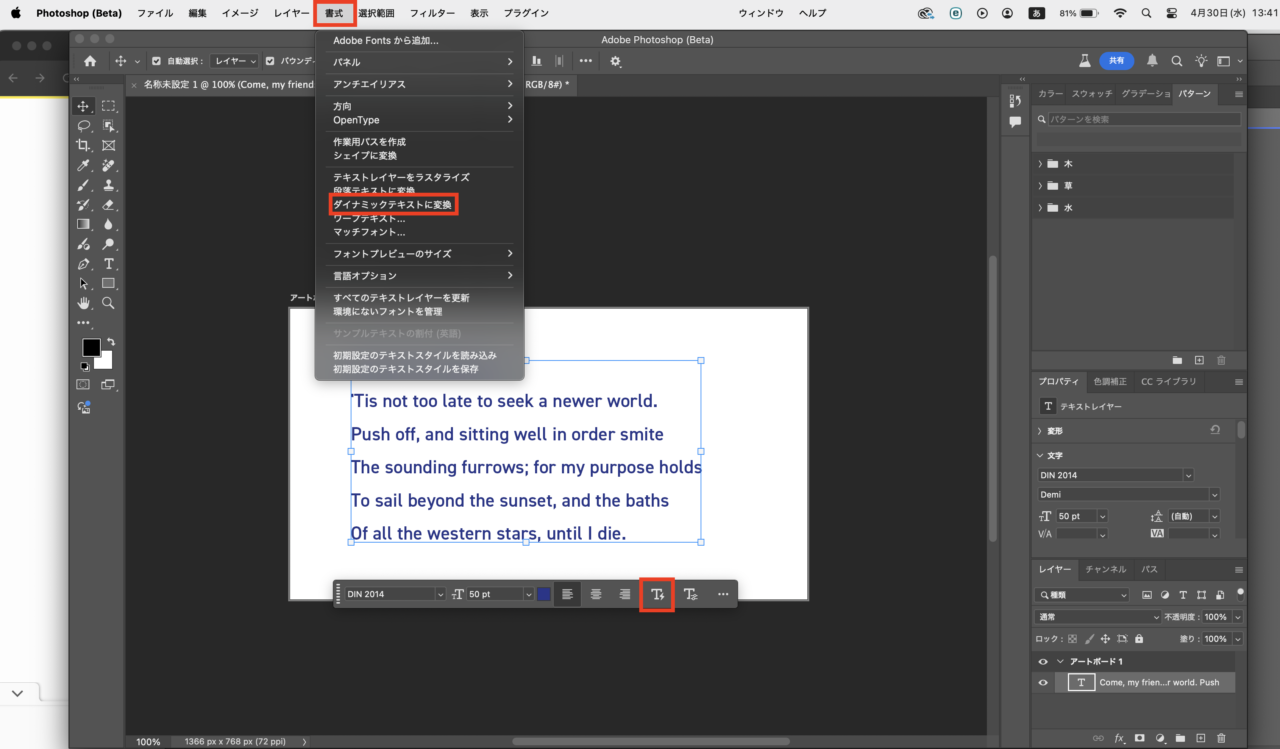The height and width of the screenshot is (749, 1280).
Task: Select the Frame tool
Action: coord(108,146)
